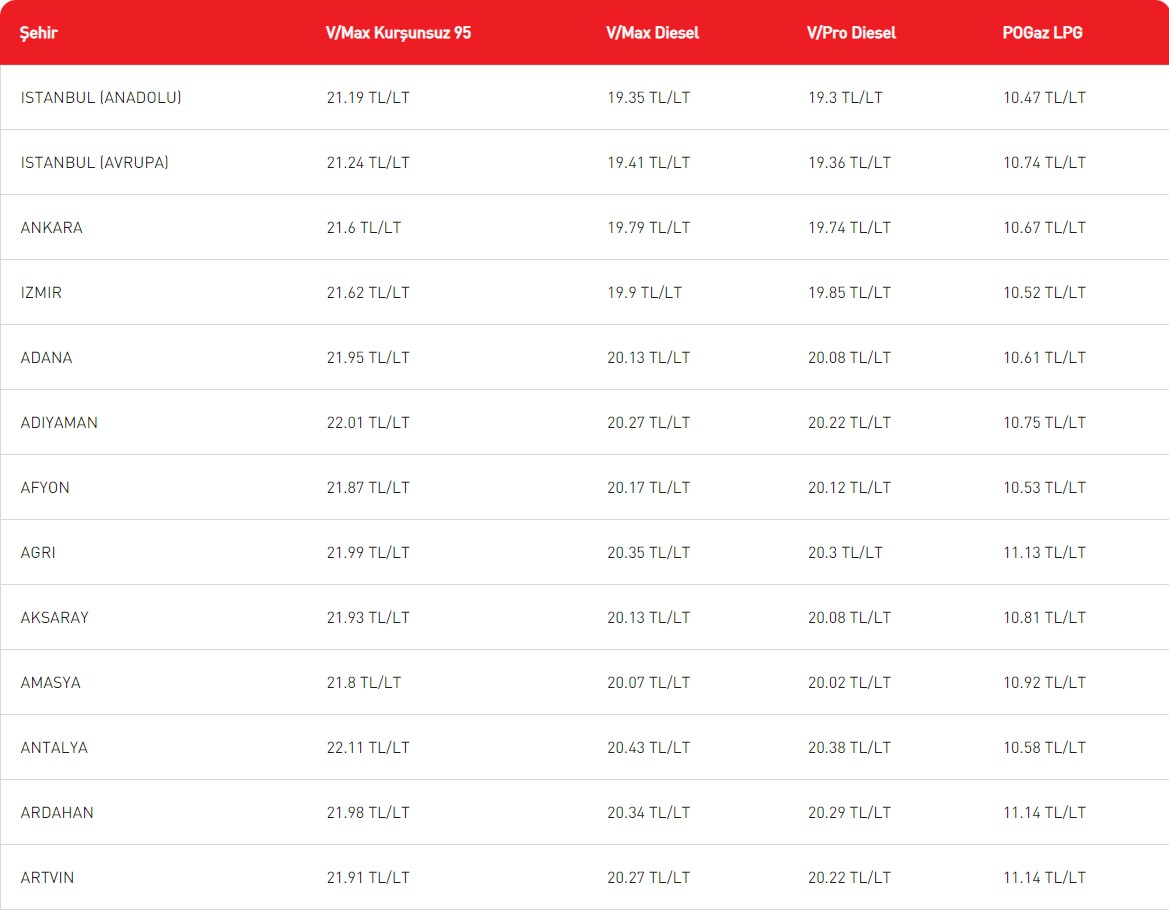Select ARDAHAN's 20.34 TL/LT V/Max Diesel price
The image size is (1169, 910).
point(648,813)
